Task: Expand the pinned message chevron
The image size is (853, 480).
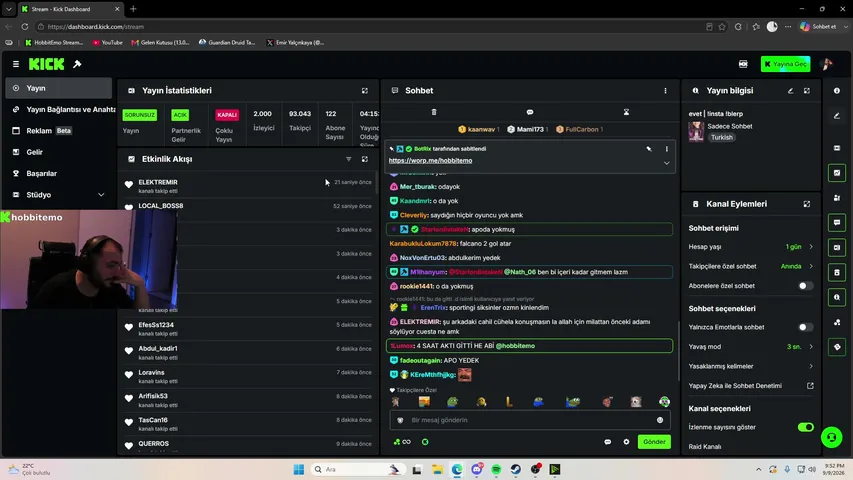Action: (666, 163)
